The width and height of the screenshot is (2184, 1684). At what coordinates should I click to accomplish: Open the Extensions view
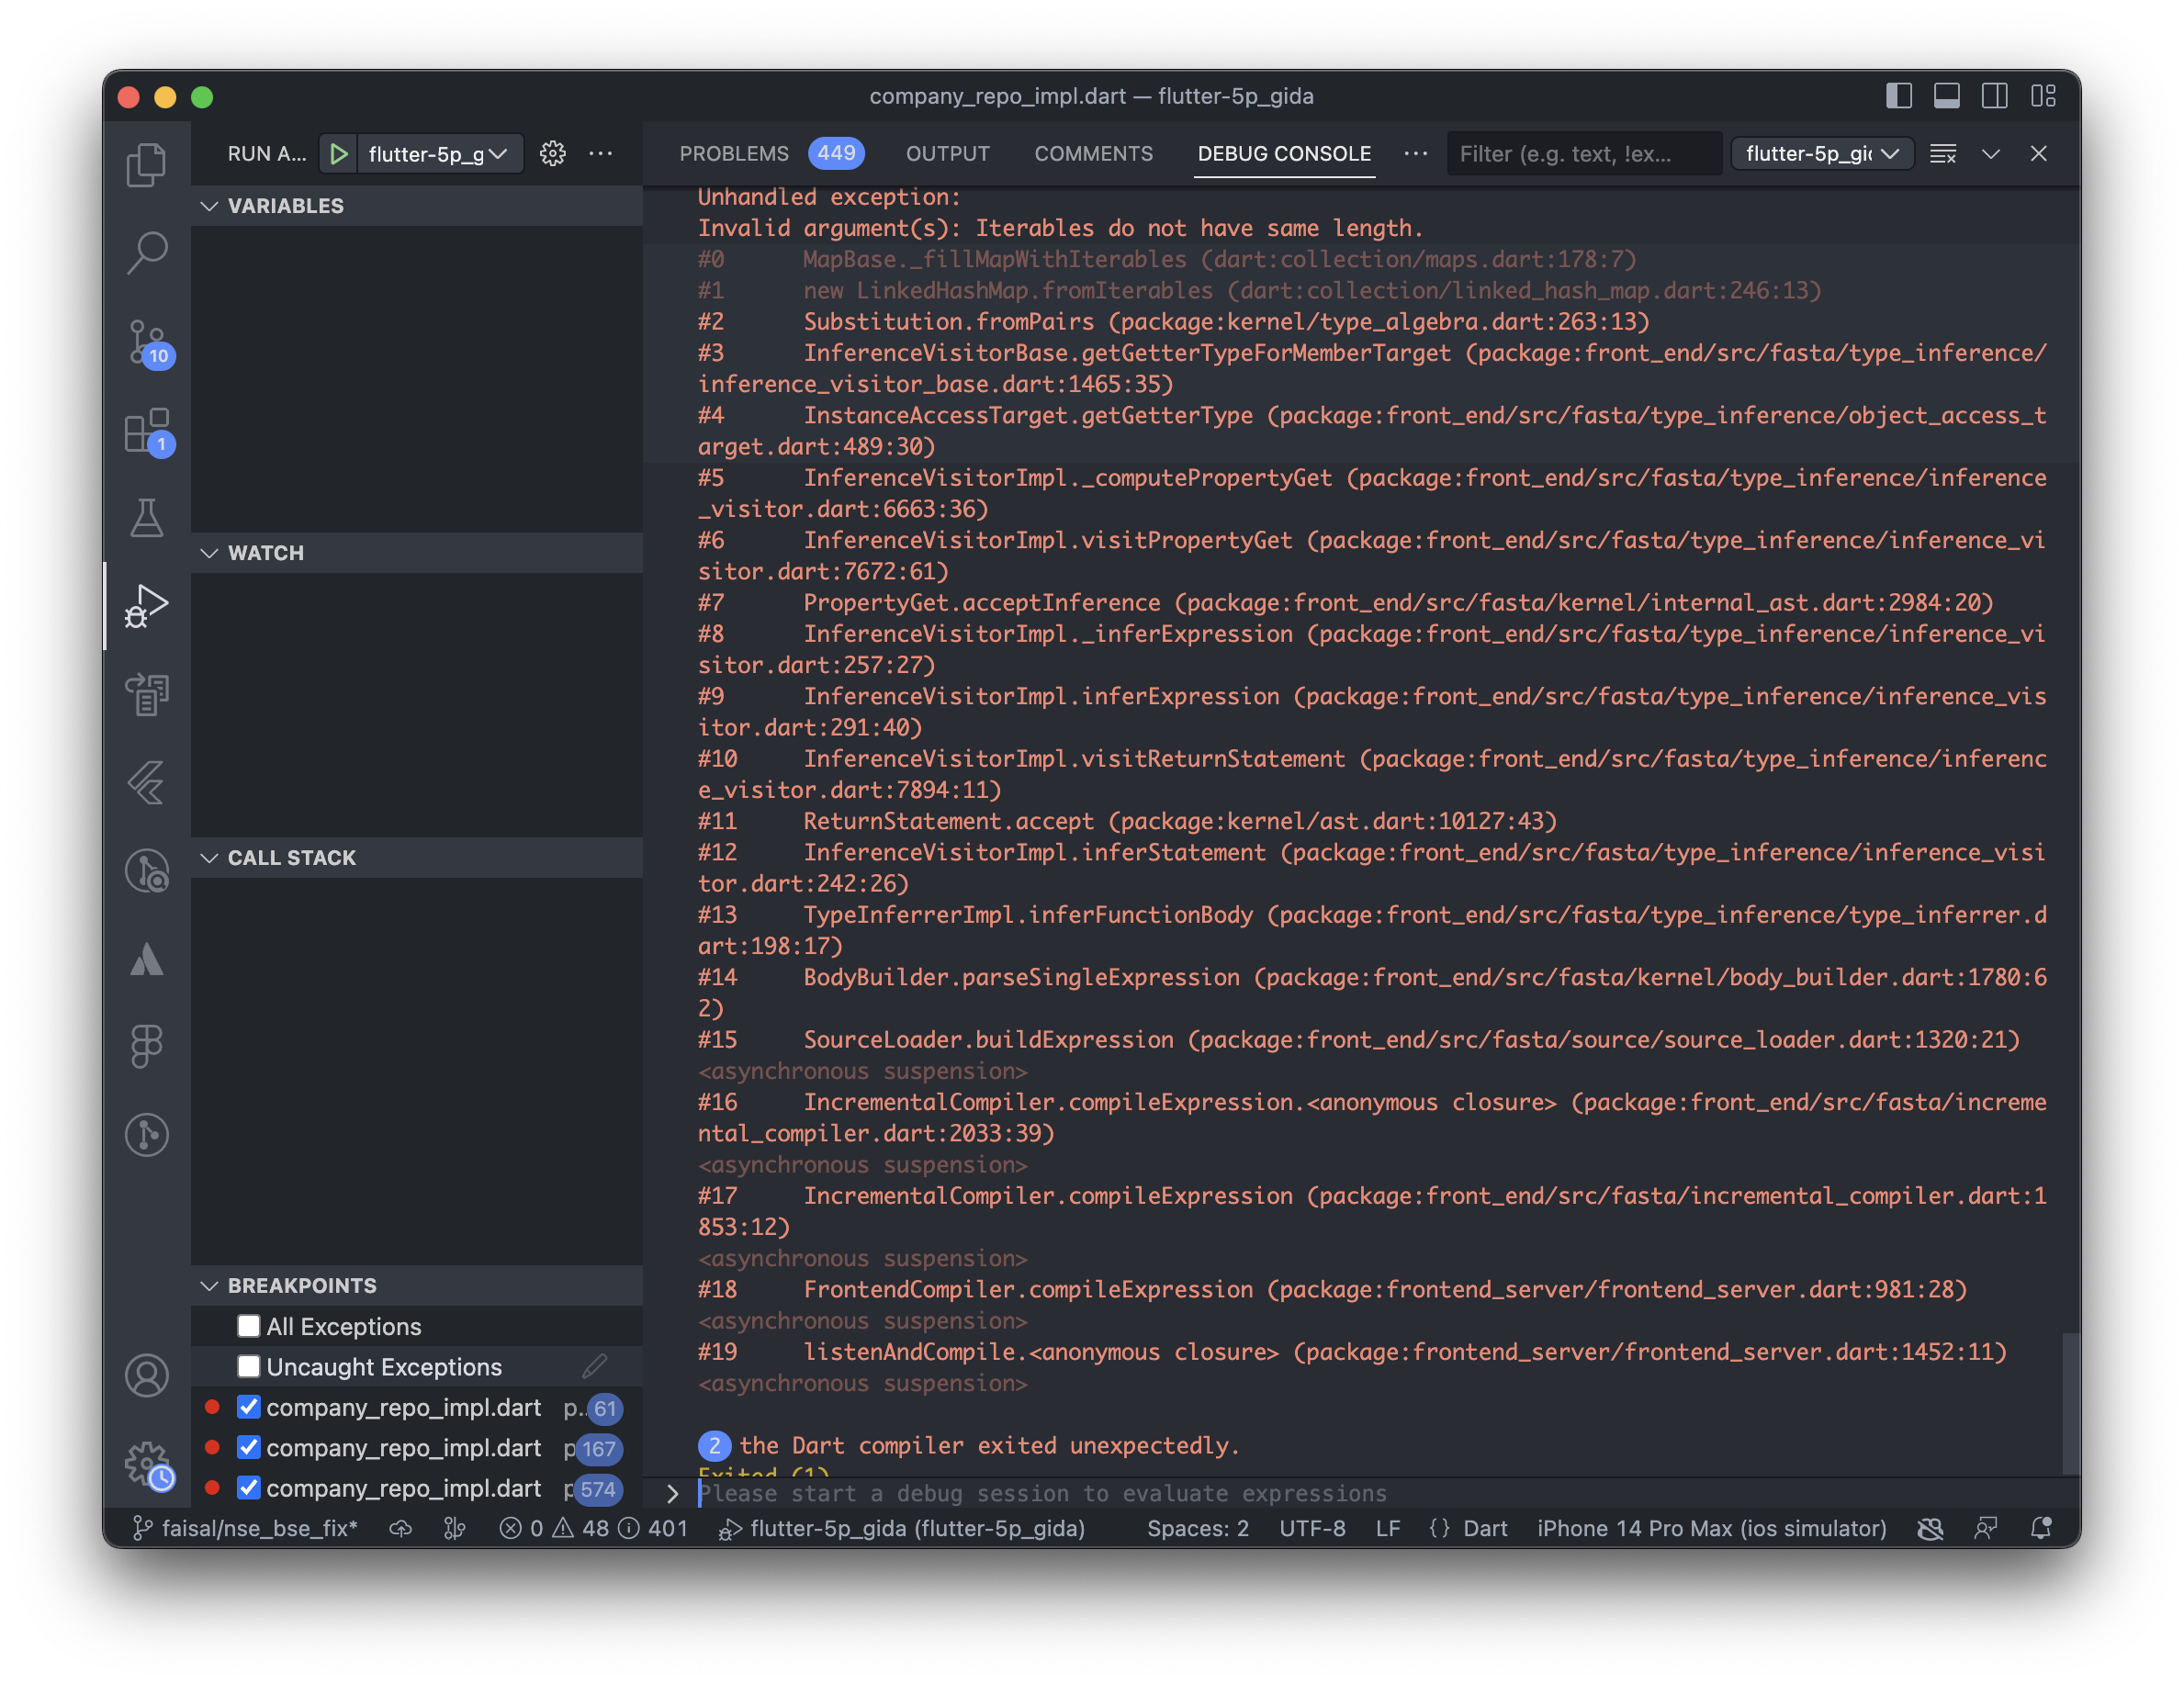click(147, 430)
